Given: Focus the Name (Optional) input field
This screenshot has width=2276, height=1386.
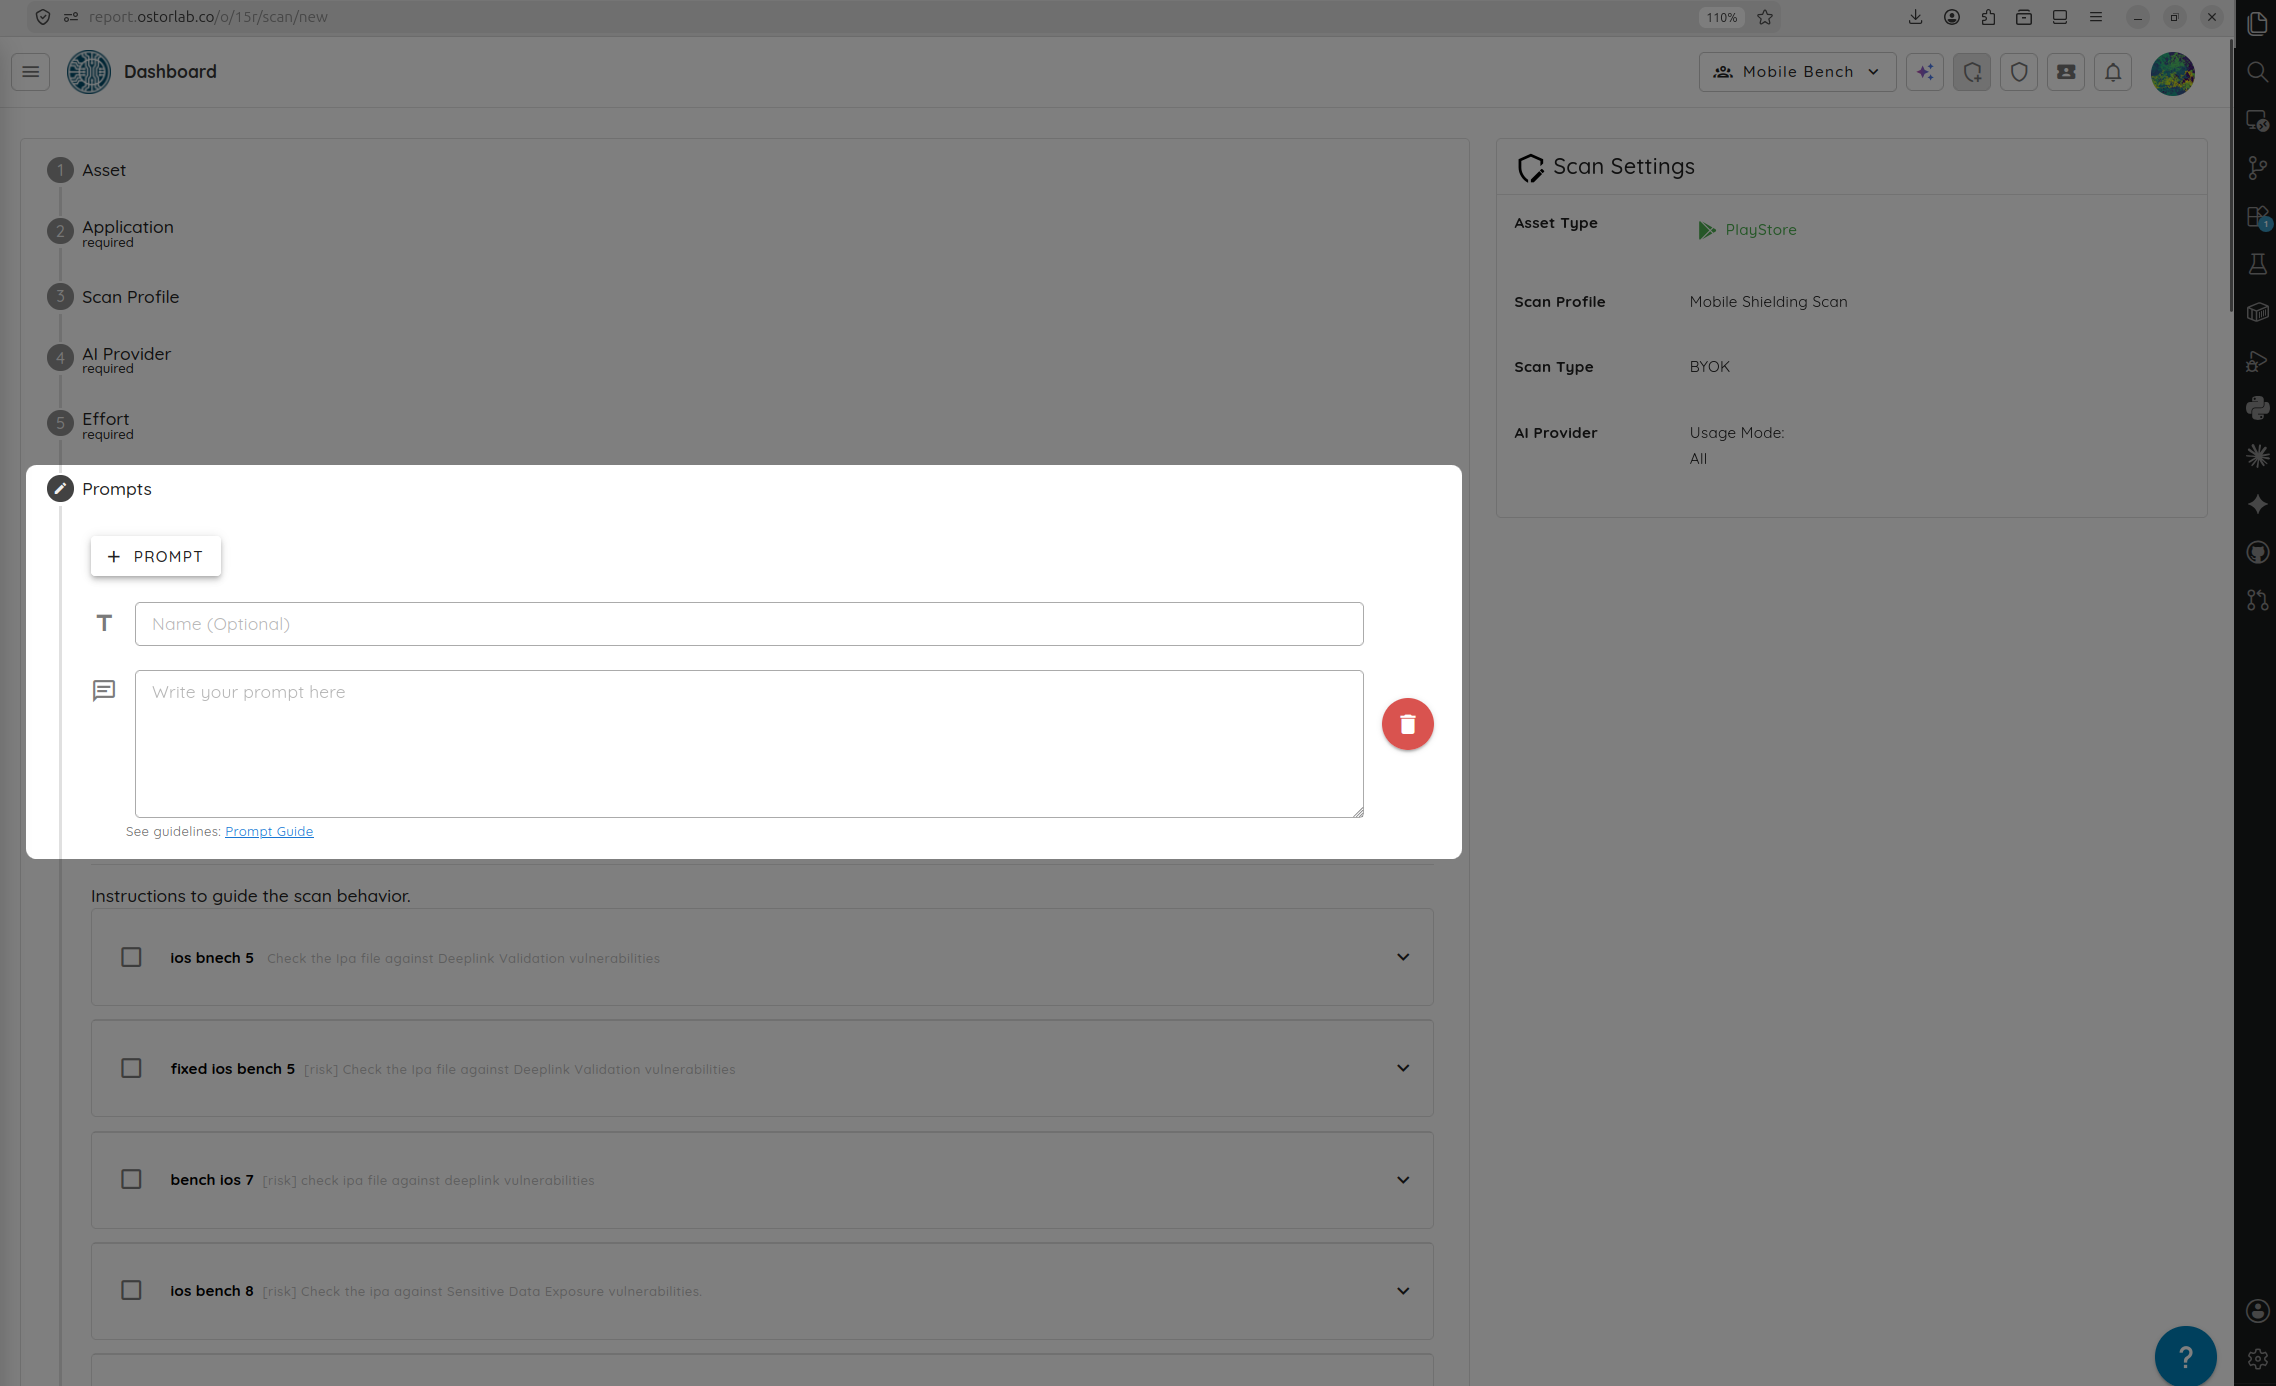Looking at the screenshot, I should coord(749,624).
